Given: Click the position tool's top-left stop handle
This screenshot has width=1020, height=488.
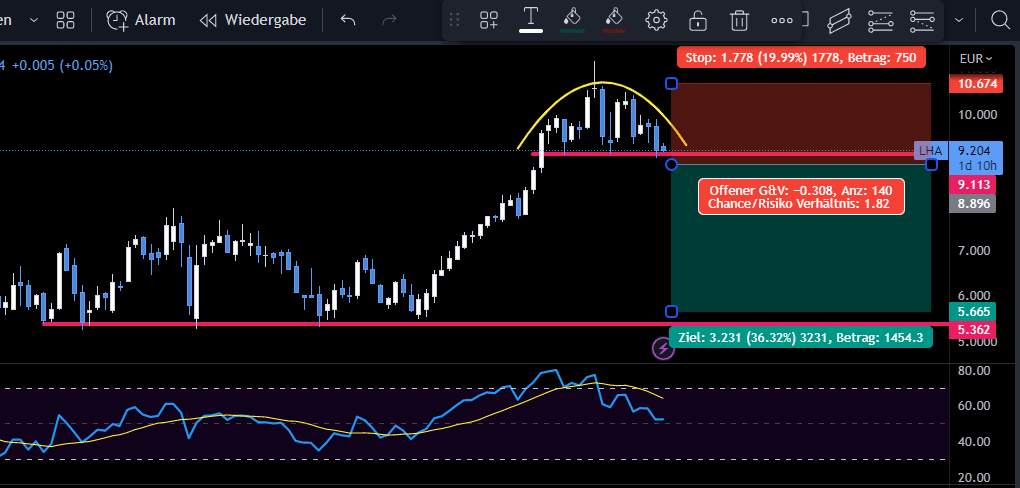Looking at the screenshot, I should [672, 83].
